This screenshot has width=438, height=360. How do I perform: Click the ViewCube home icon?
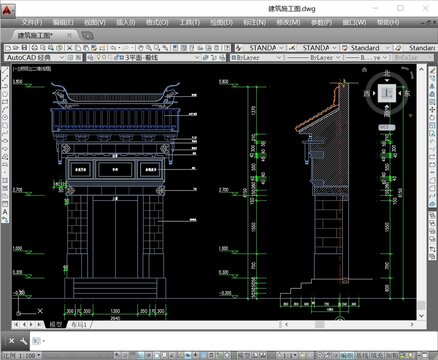(364, 69)
